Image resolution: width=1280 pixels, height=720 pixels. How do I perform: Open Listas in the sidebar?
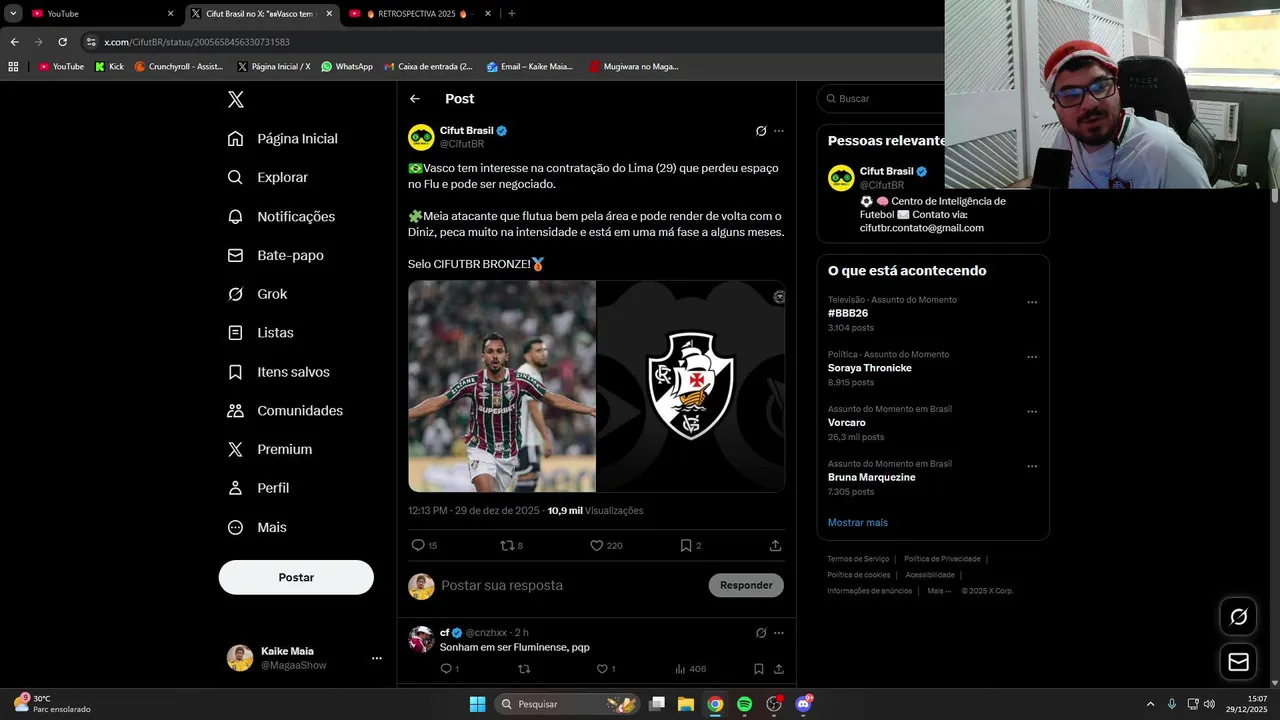tap(260, 333)
